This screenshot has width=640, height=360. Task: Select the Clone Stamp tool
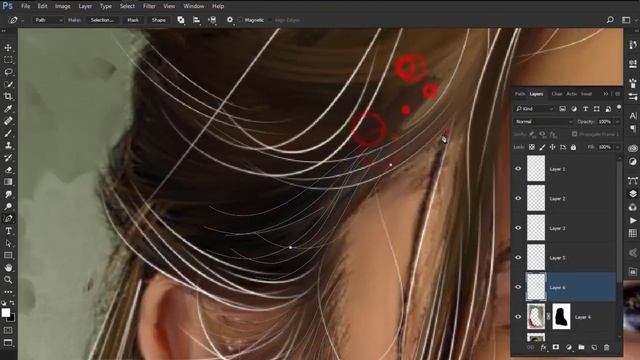(x=8, y=145)
